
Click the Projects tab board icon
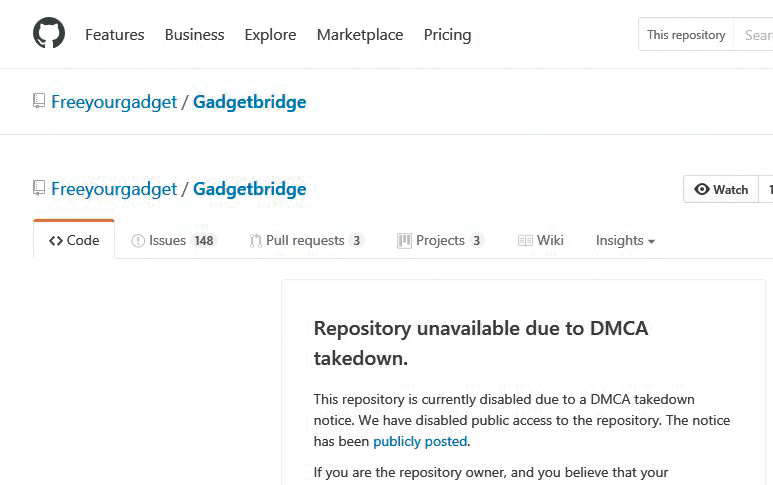[x=404, y=241]
